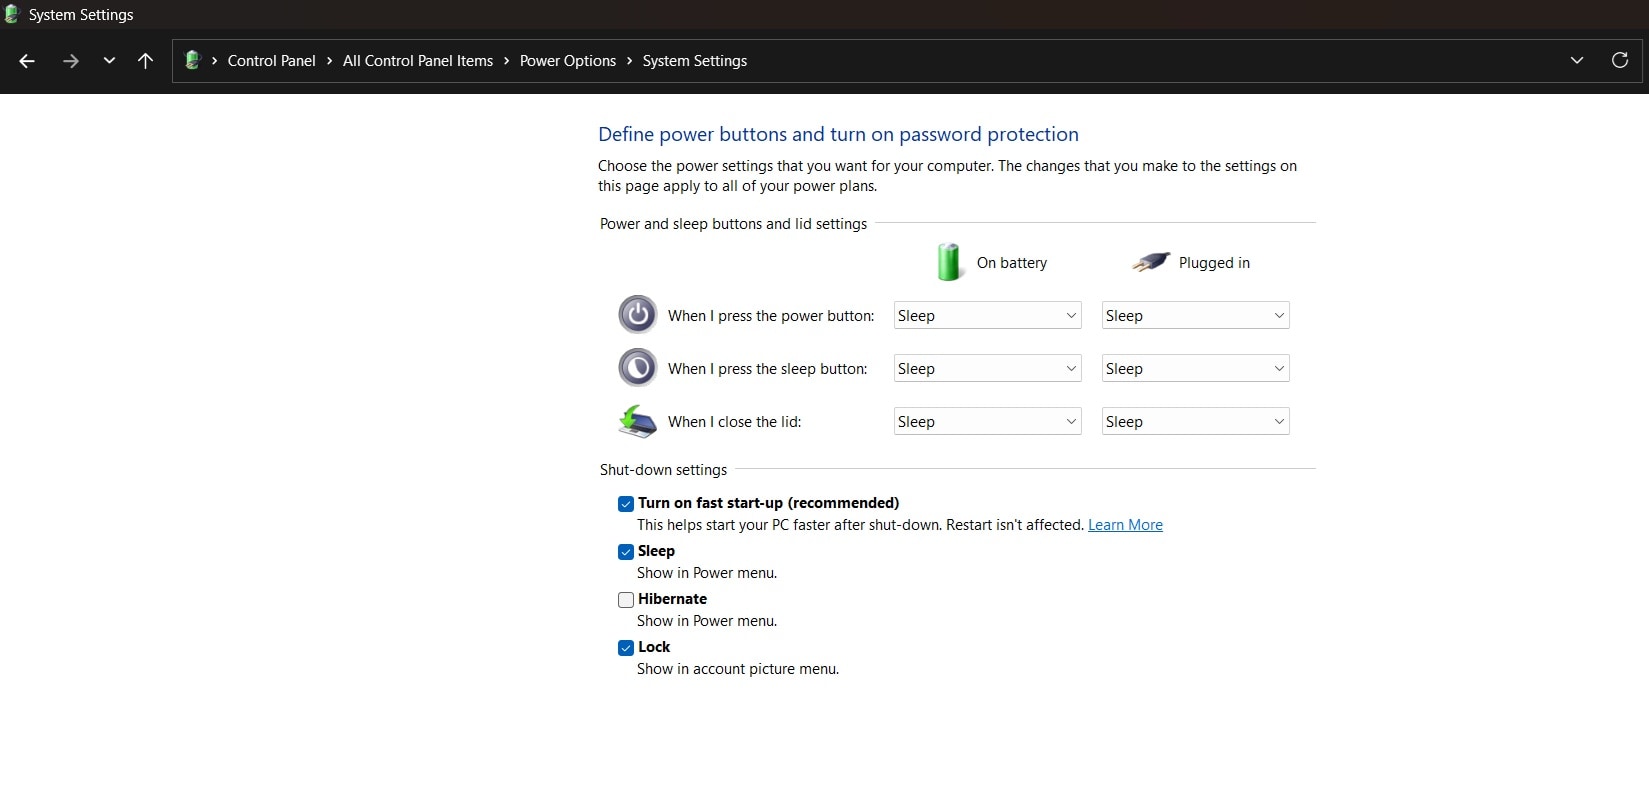The width and height of the screenshot is (1649, 810).
Task: Click the Plugged in plug icon
Action: (1151, 262)
